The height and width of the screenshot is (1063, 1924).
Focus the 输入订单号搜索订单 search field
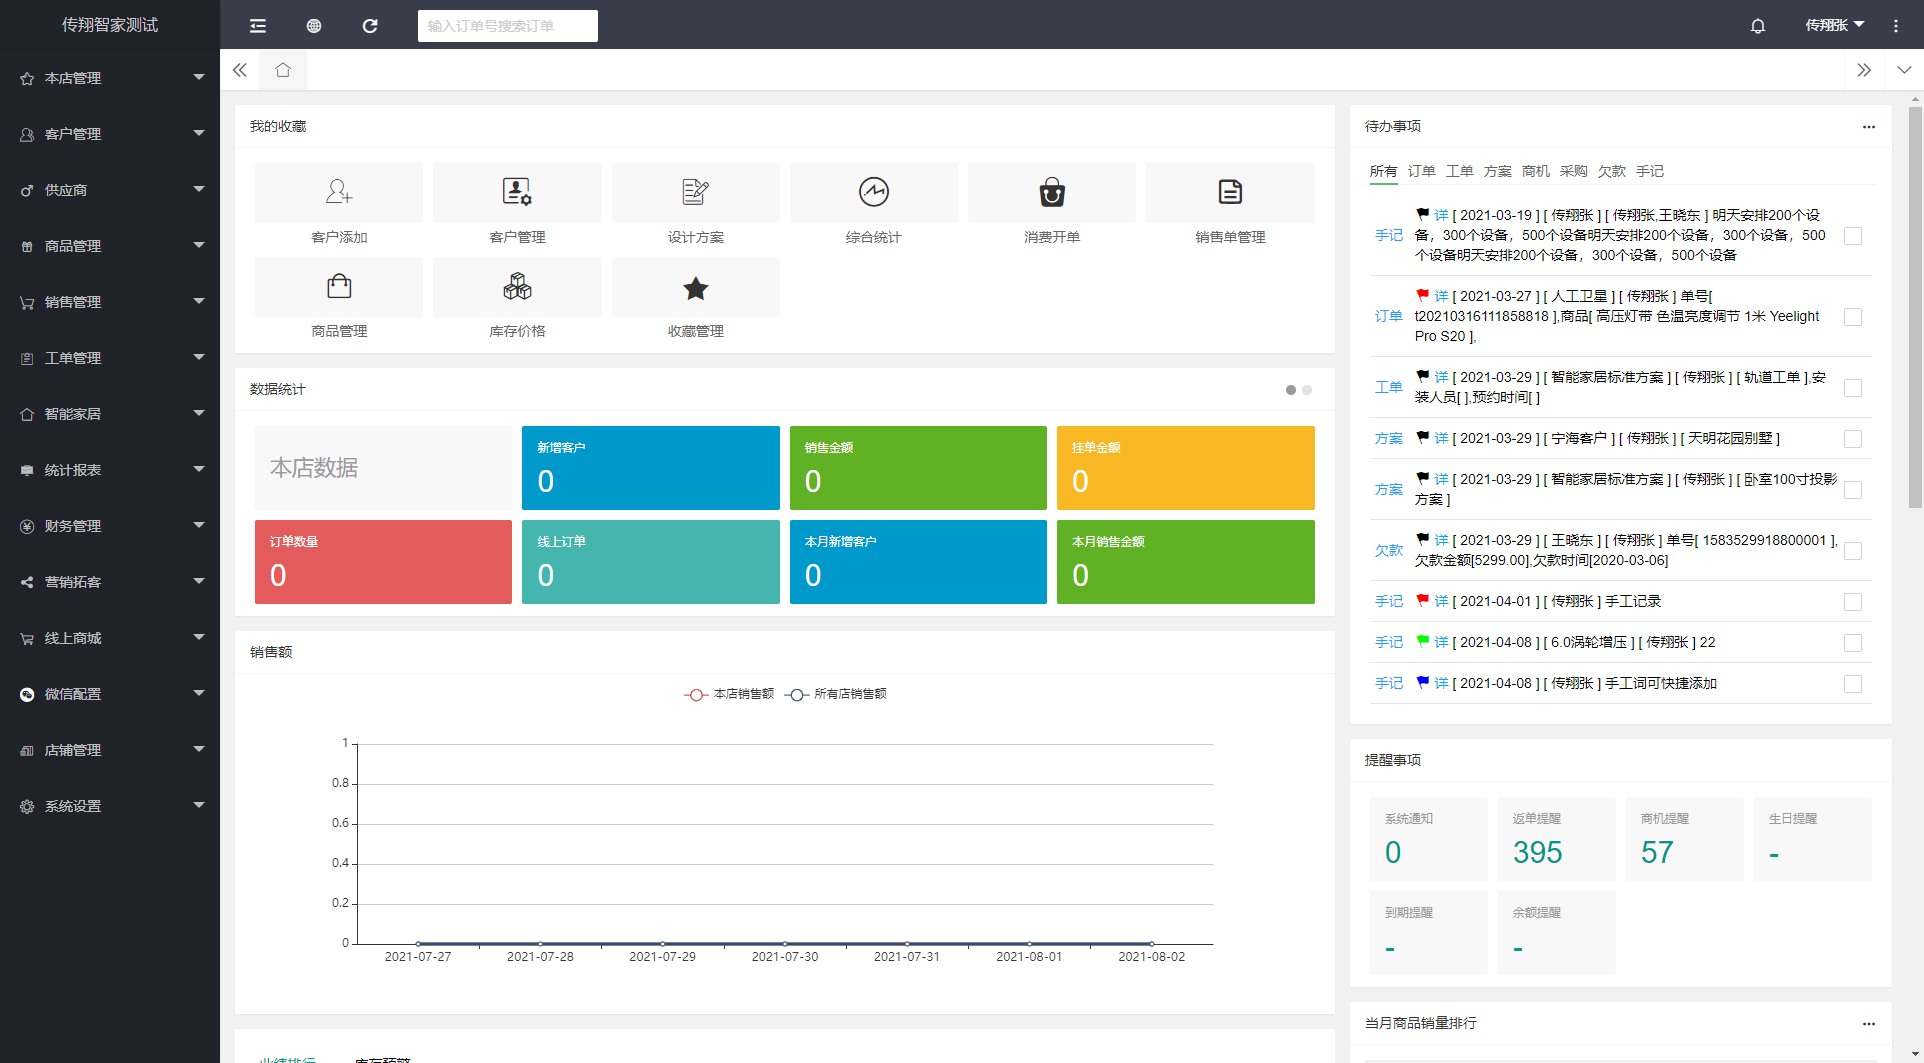pyautogui.click(x=508, y=26)
